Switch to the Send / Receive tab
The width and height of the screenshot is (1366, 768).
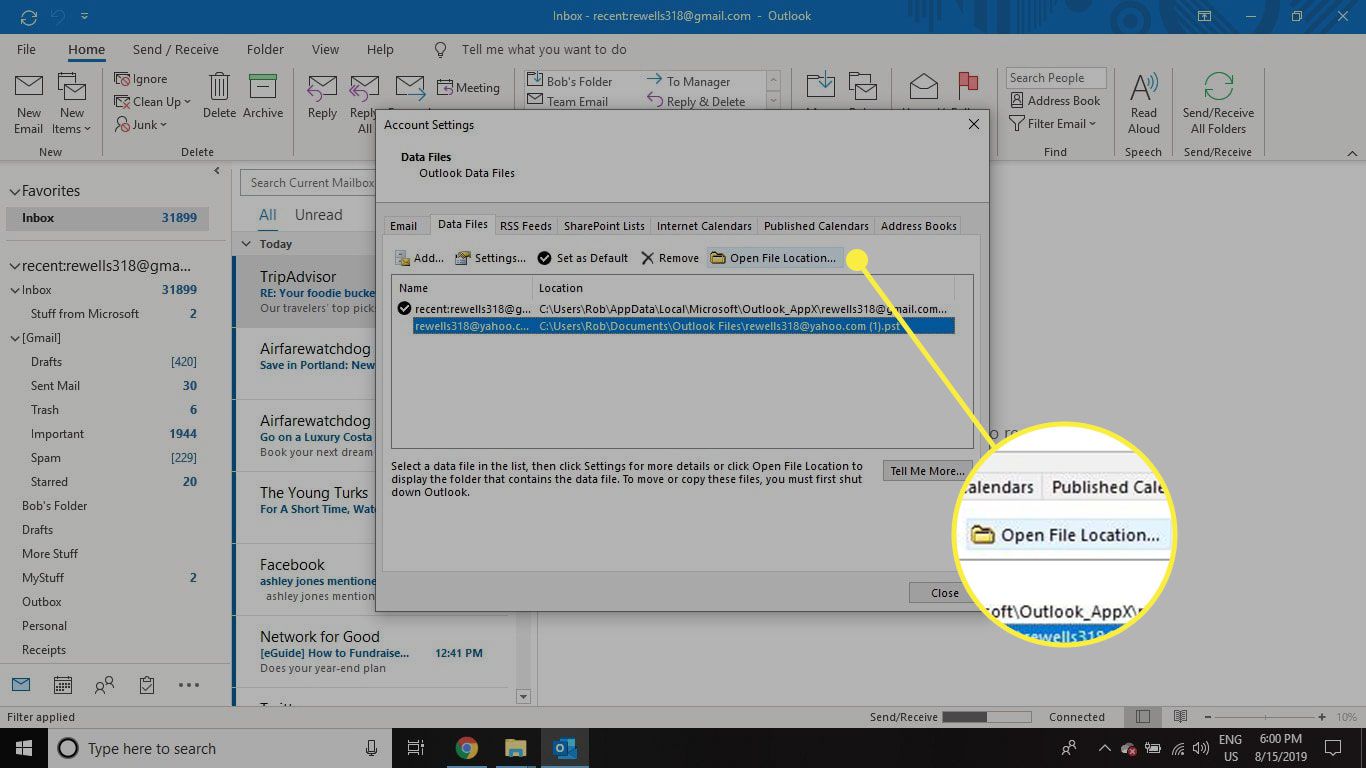pyautogui.click(x=176, y=49)
